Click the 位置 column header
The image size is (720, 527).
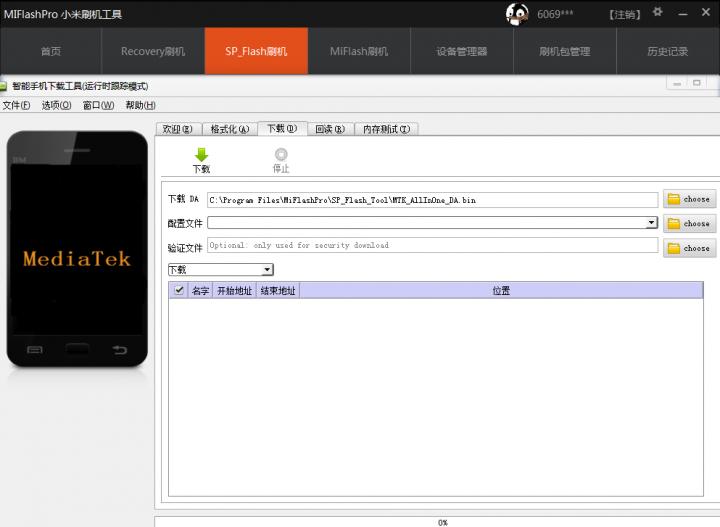(x=501, y=291)
